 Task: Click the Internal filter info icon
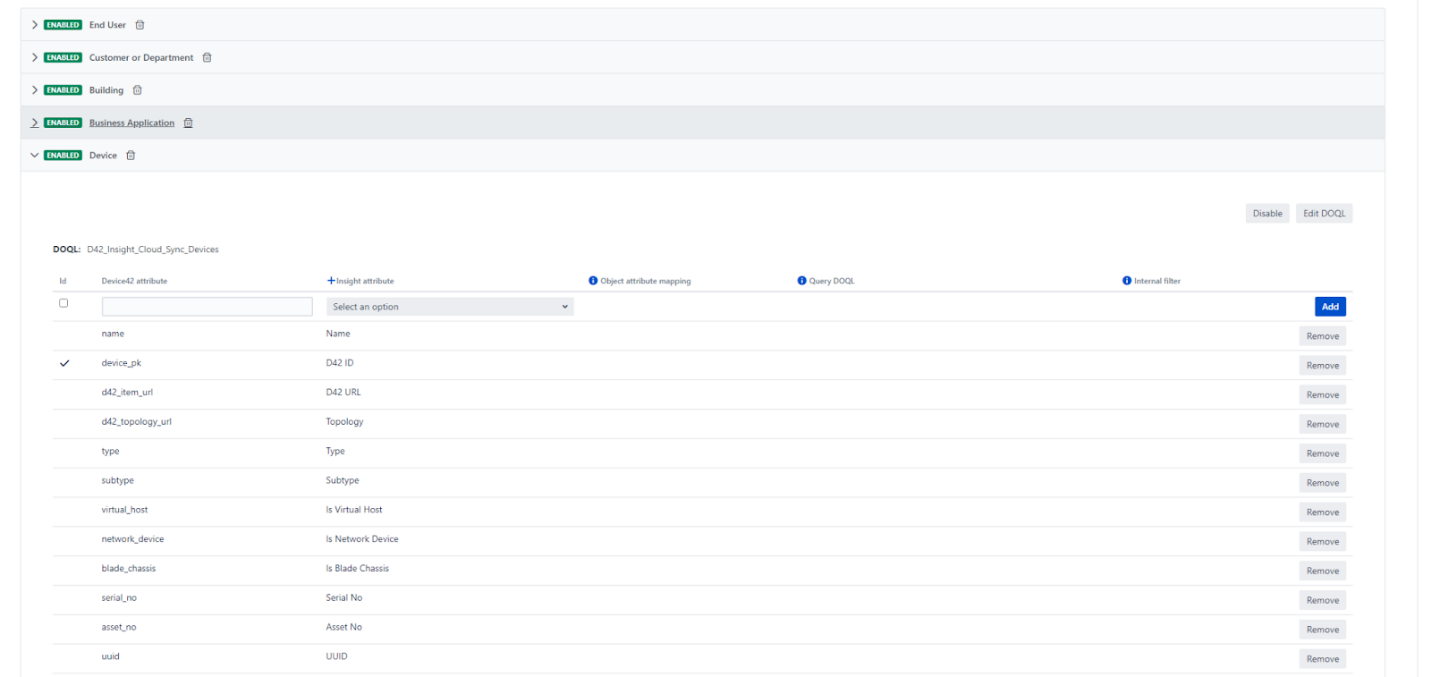[1127, 281]
